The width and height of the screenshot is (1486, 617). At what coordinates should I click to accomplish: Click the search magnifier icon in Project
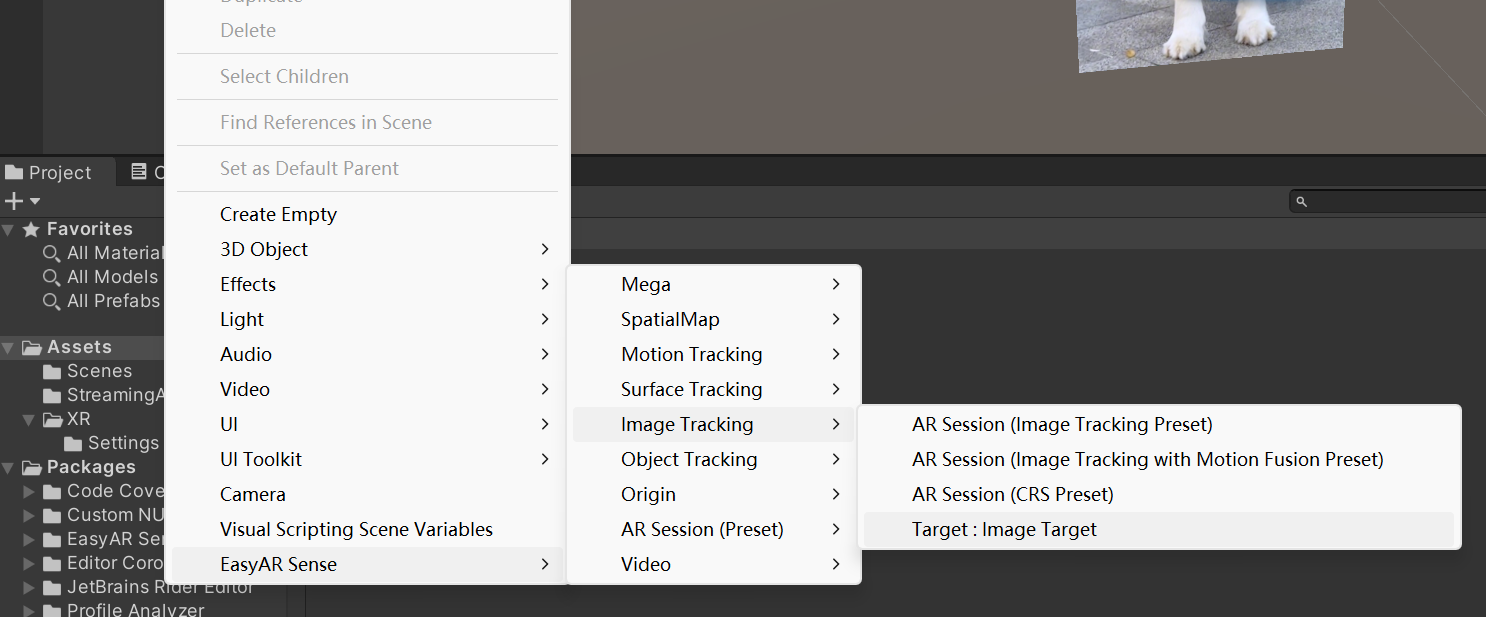pyautogui.click(x=1301, y=202)
